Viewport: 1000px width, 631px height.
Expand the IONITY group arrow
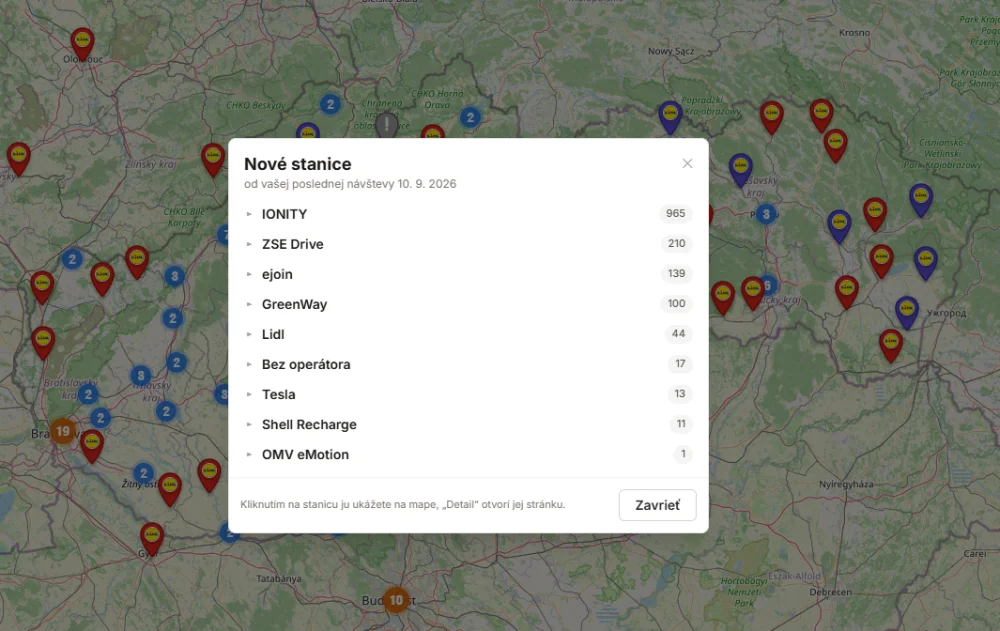coord(249,214)
